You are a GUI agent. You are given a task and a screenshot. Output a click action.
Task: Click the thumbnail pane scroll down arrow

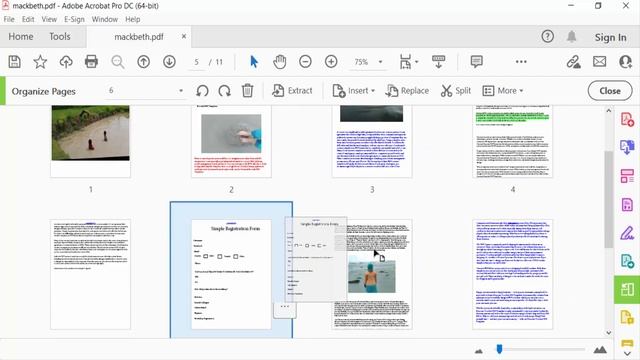tap(609, 333)
